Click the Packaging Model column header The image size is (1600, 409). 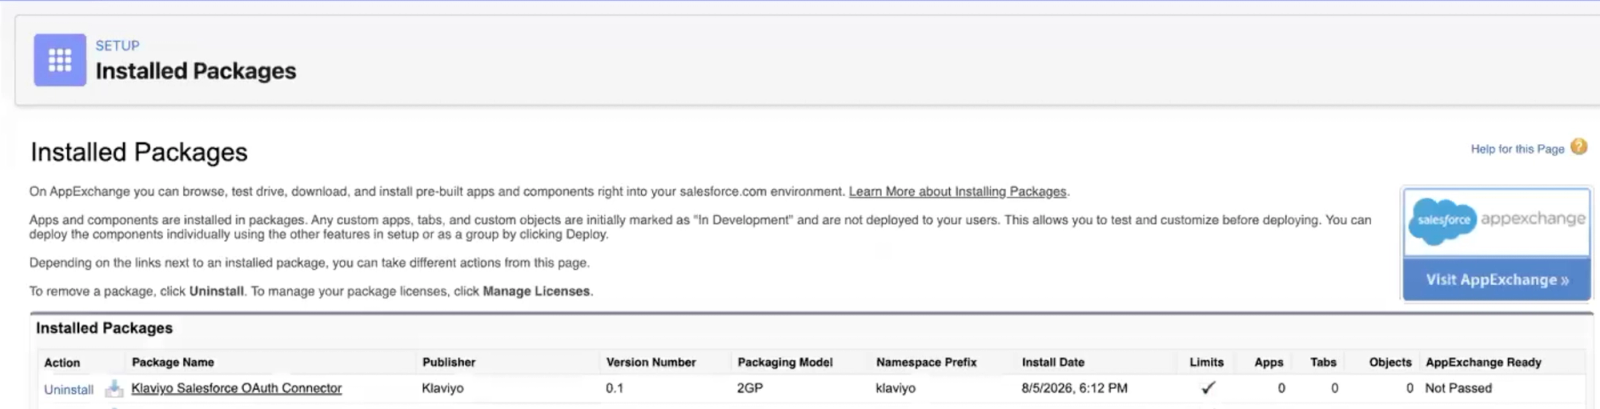click(x=785, y=363)
